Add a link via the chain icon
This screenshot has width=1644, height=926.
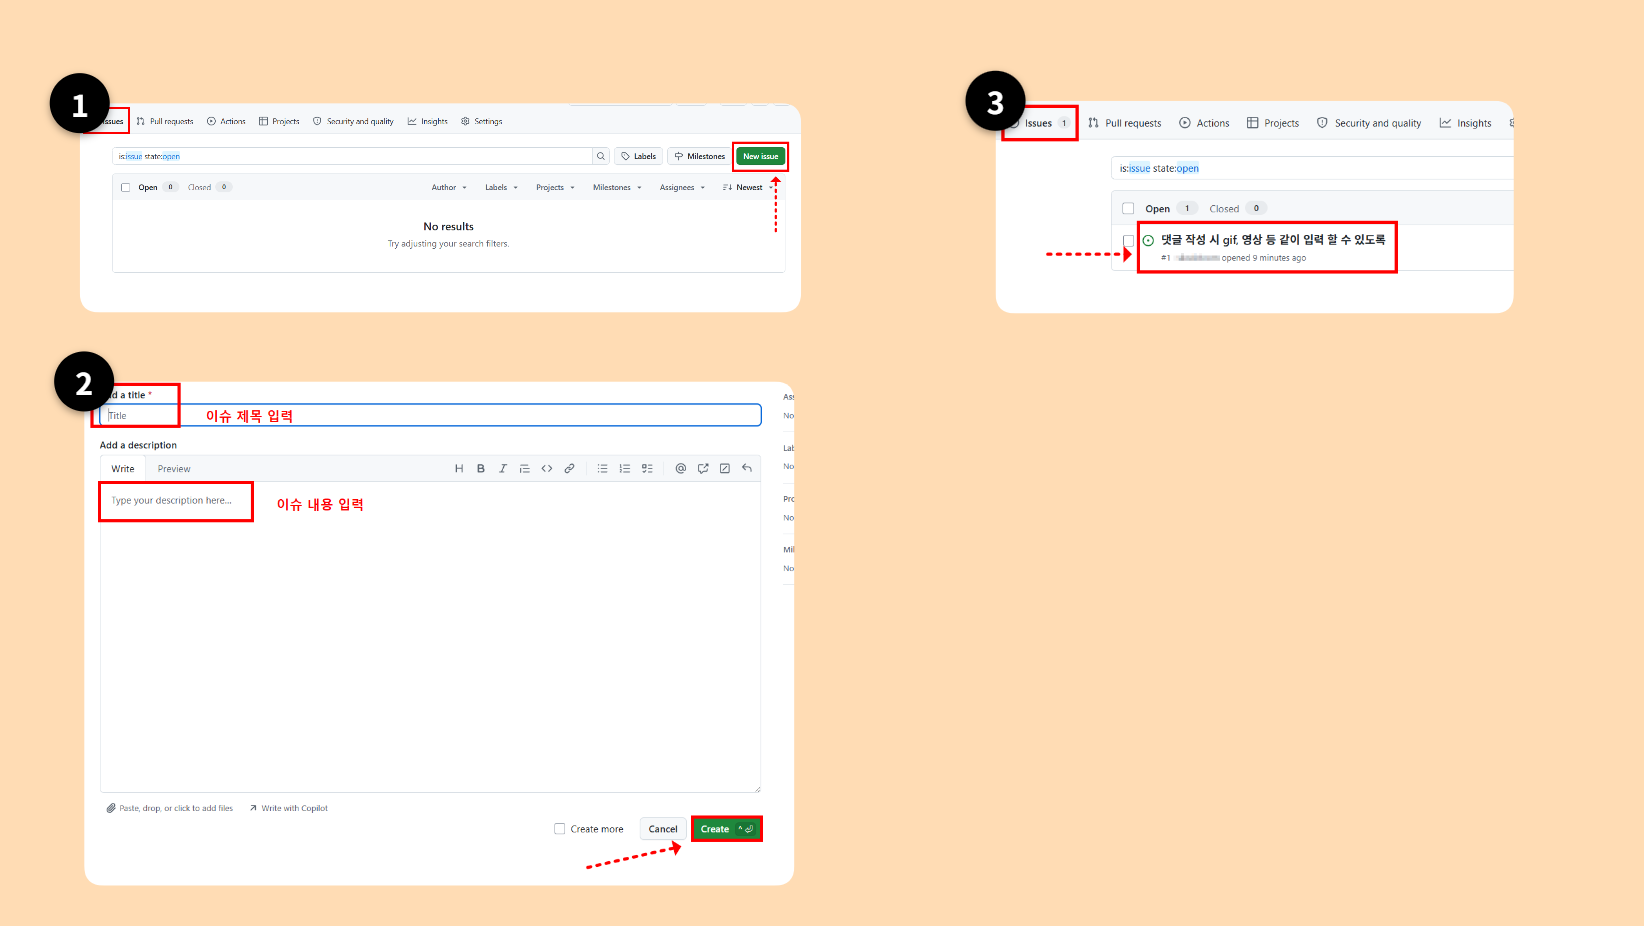(x=569, y=468)
